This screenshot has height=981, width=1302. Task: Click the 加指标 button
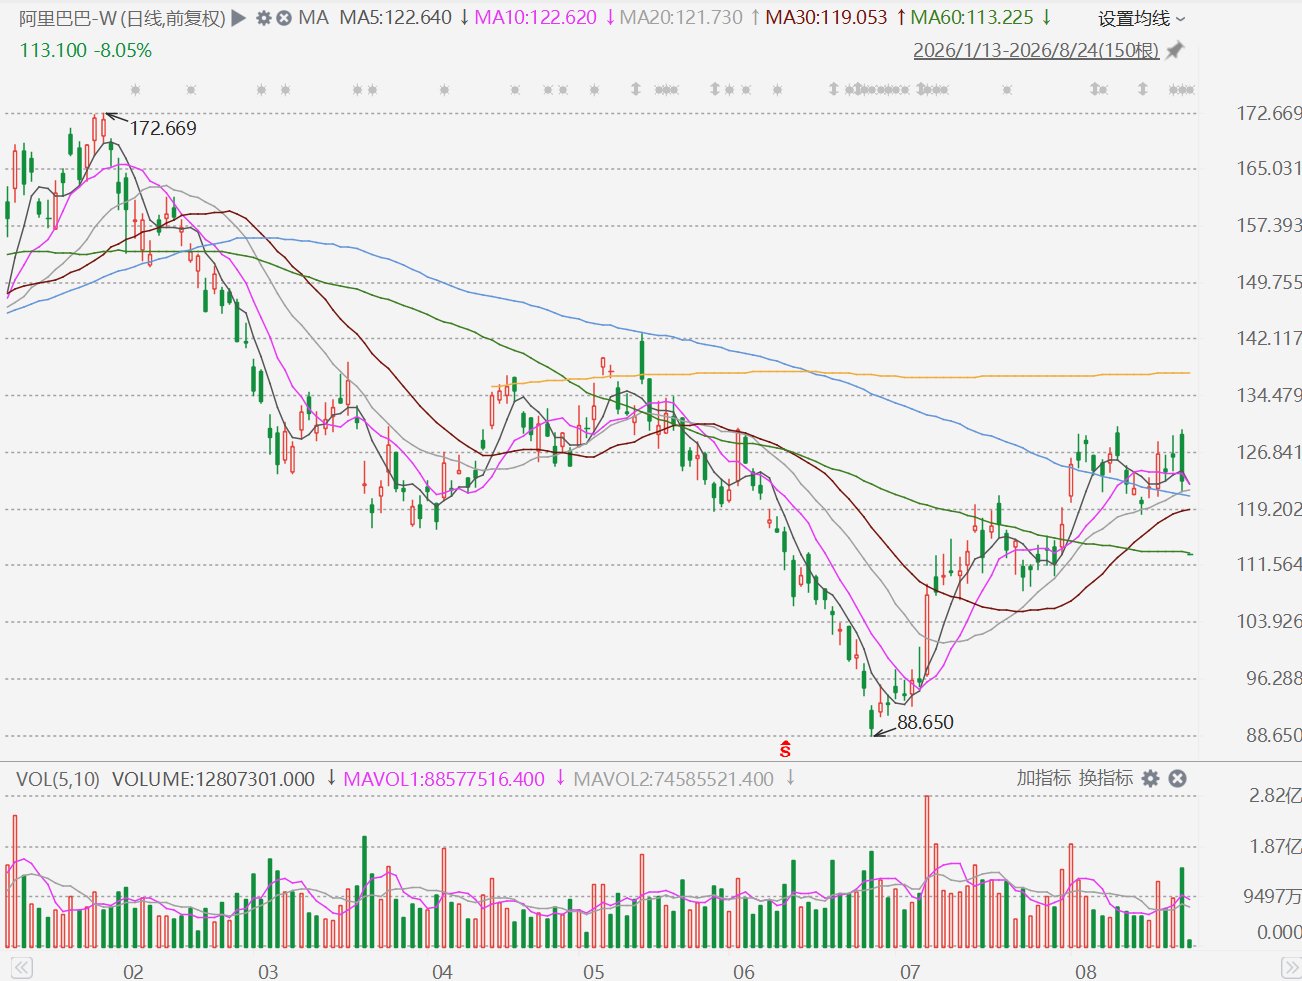point(1044,778)
